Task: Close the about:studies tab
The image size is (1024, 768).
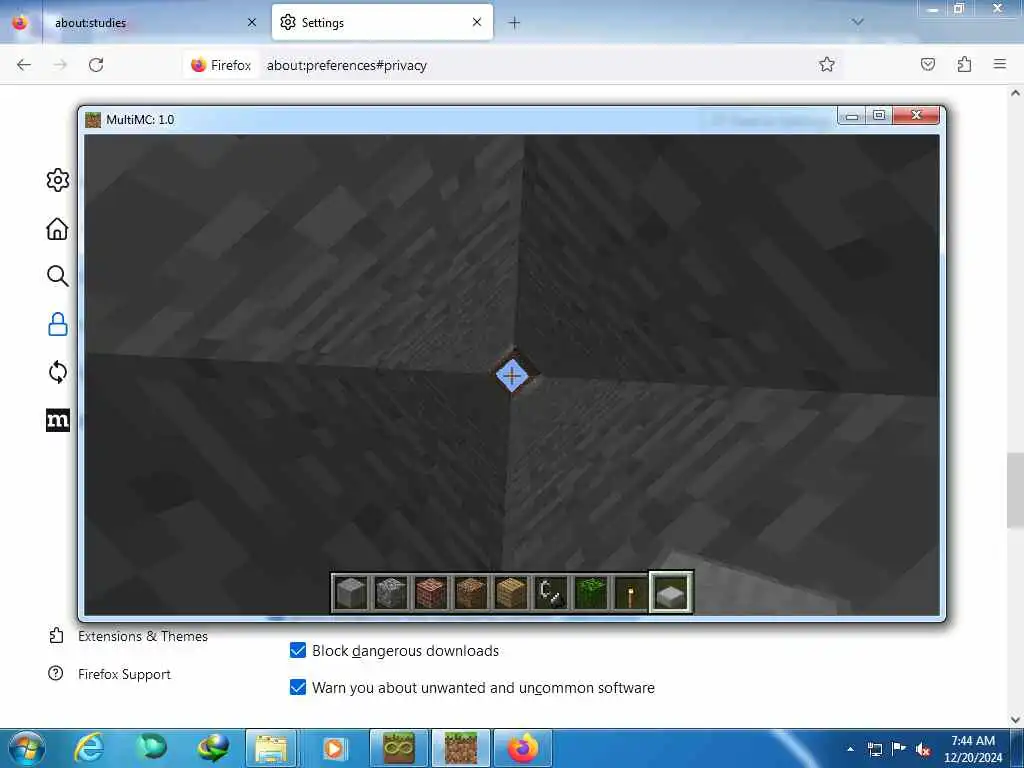Action: (x=252, y=22)
